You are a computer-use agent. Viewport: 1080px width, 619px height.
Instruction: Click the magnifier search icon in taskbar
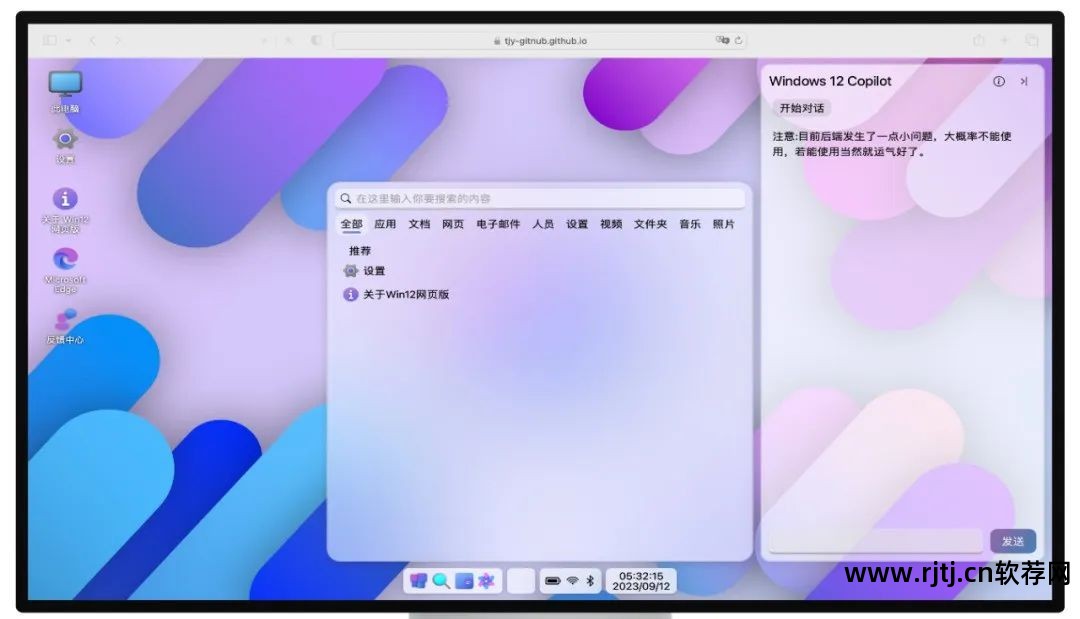coord(441,580)
